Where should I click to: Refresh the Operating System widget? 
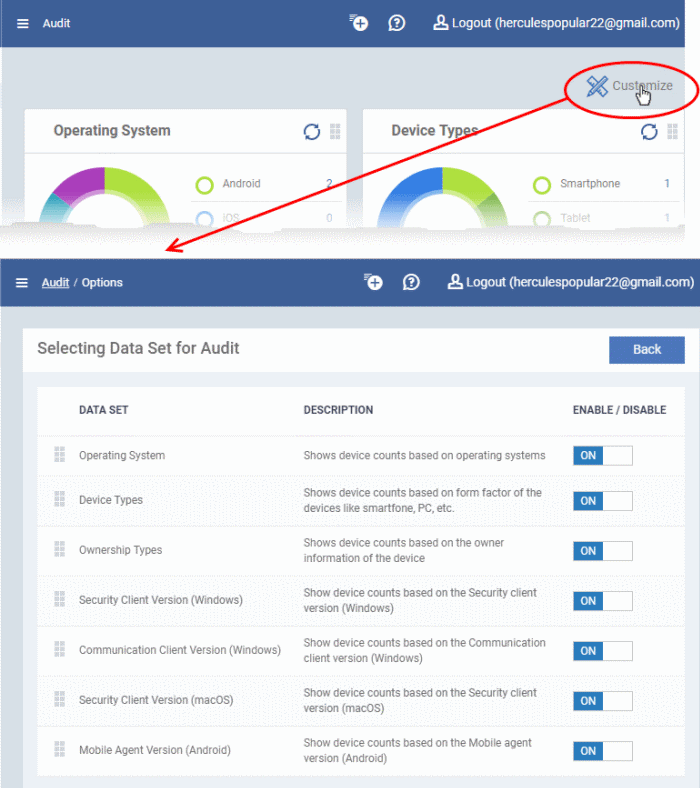[312, 132]
